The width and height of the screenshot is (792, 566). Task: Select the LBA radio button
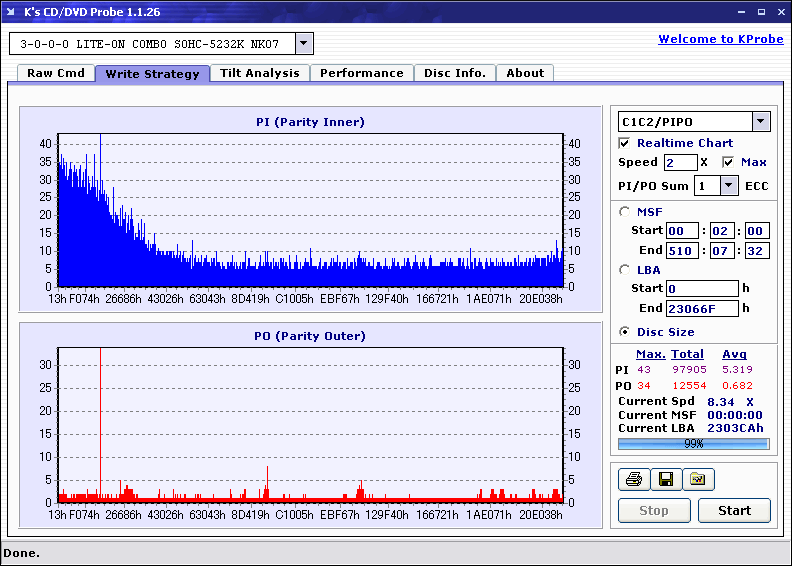[625, 269]
